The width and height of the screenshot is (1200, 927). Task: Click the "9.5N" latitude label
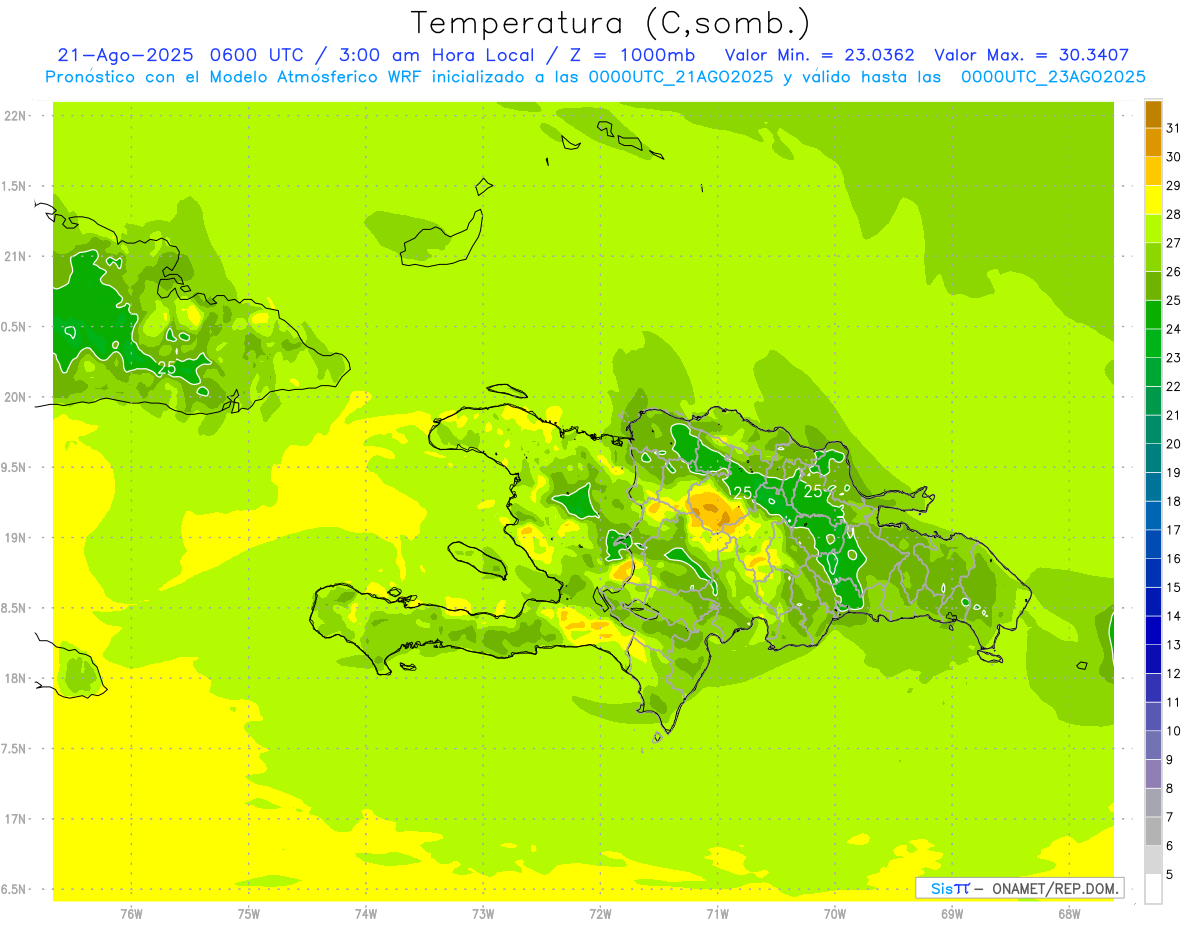pos(15,467)
